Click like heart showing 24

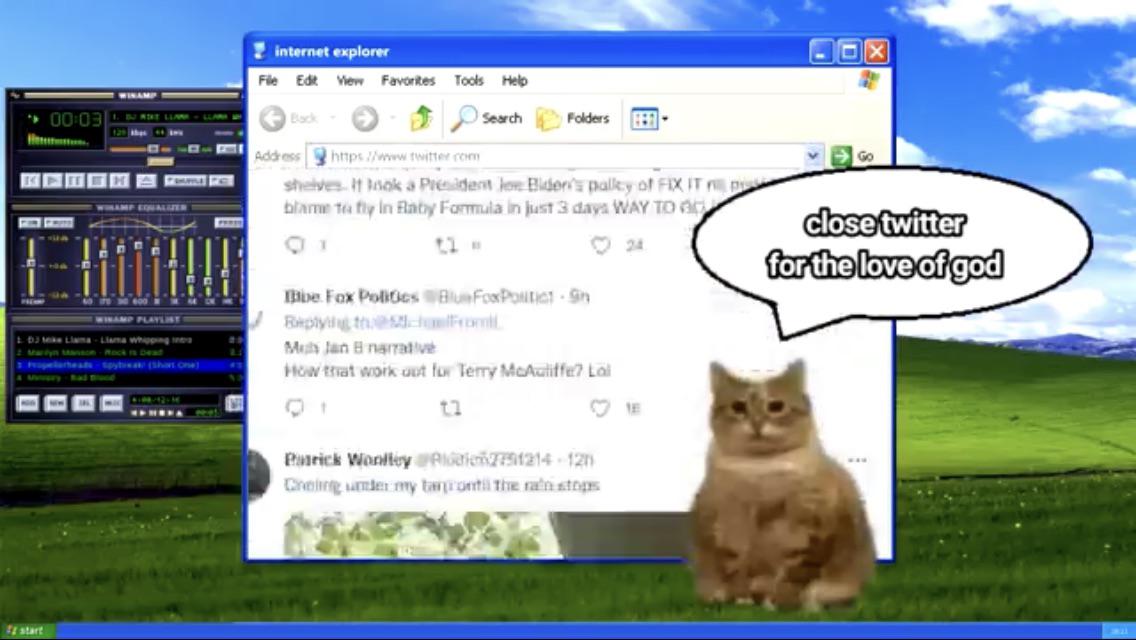coord(601,245)
